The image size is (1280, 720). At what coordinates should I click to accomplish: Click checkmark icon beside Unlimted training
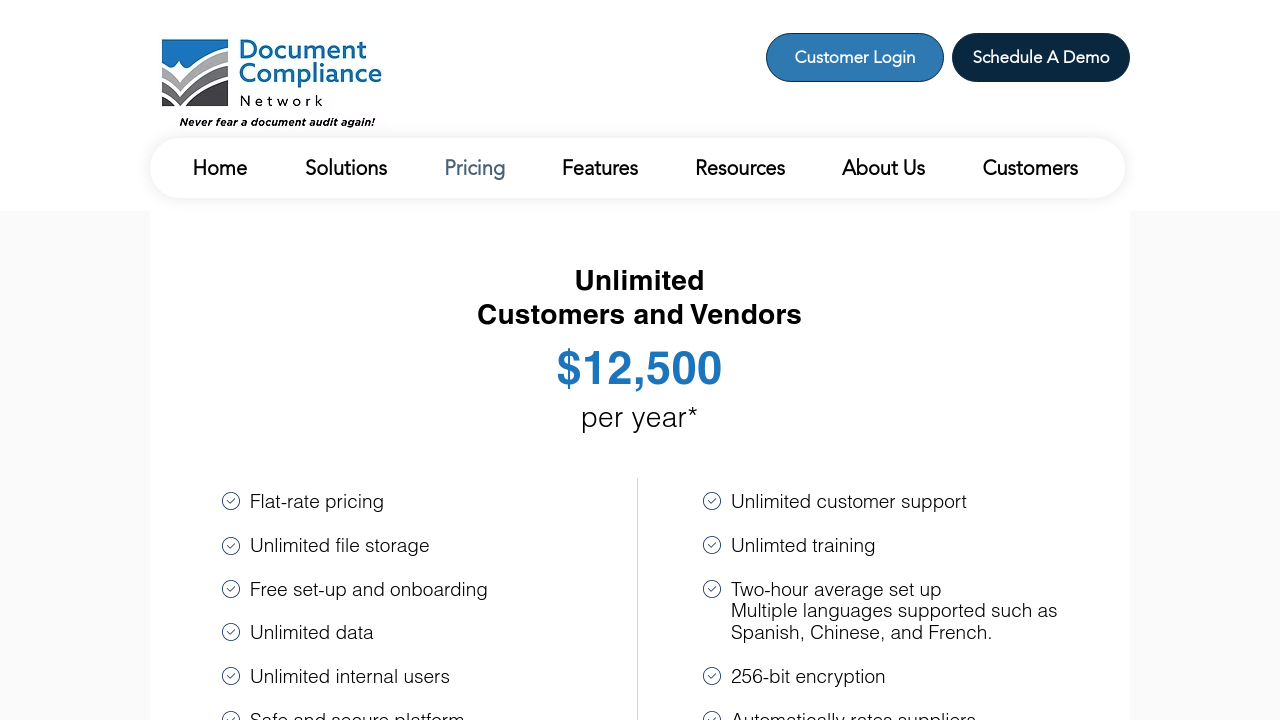[x=712, y=545]
